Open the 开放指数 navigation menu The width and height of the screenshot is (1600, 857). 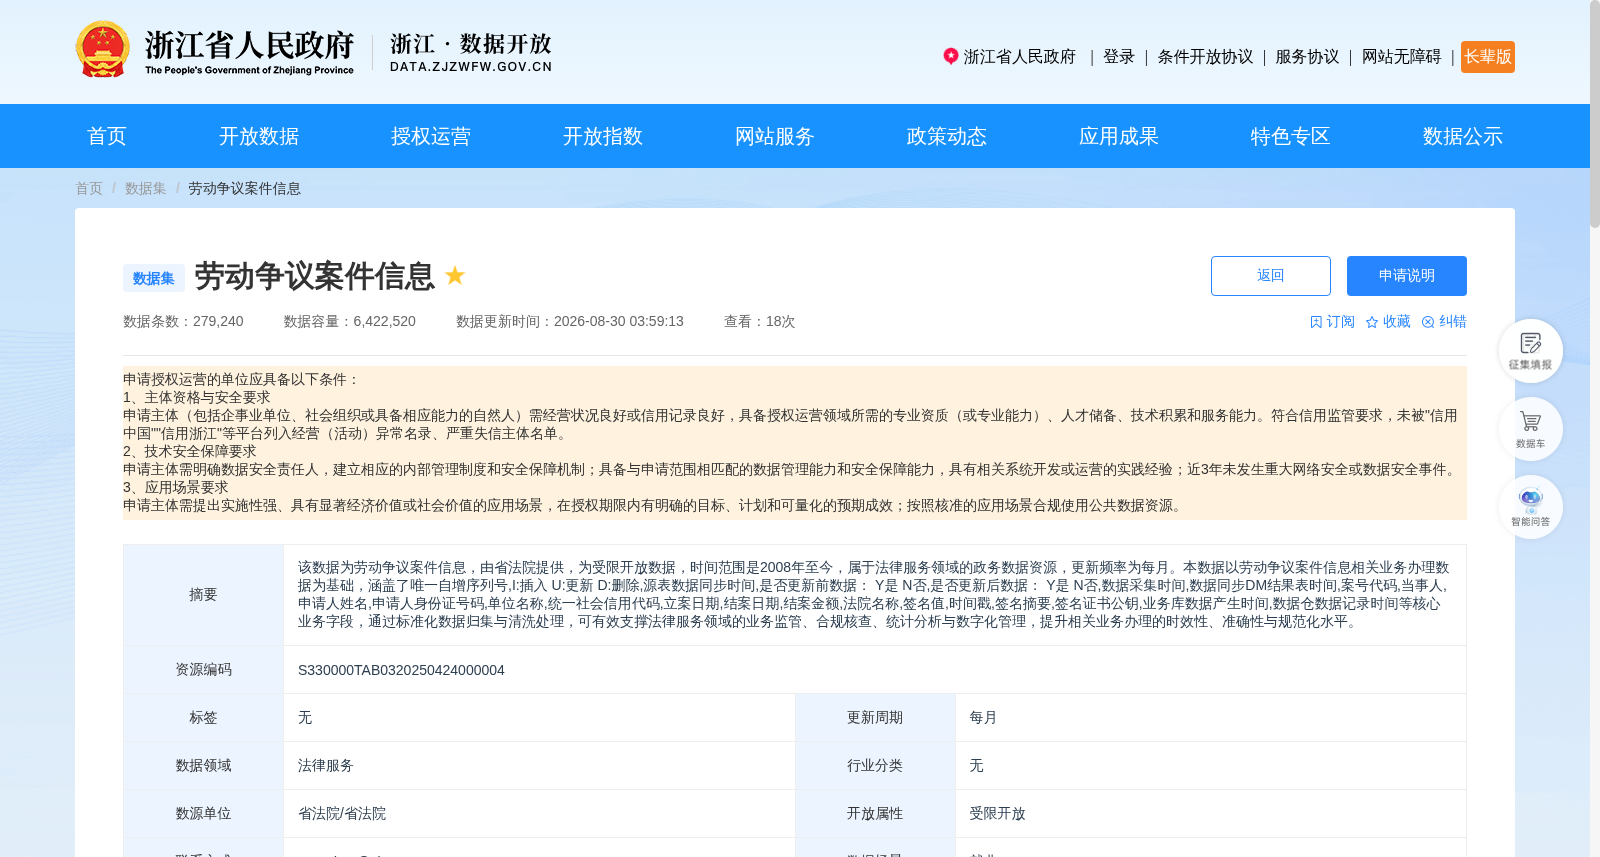603,136
